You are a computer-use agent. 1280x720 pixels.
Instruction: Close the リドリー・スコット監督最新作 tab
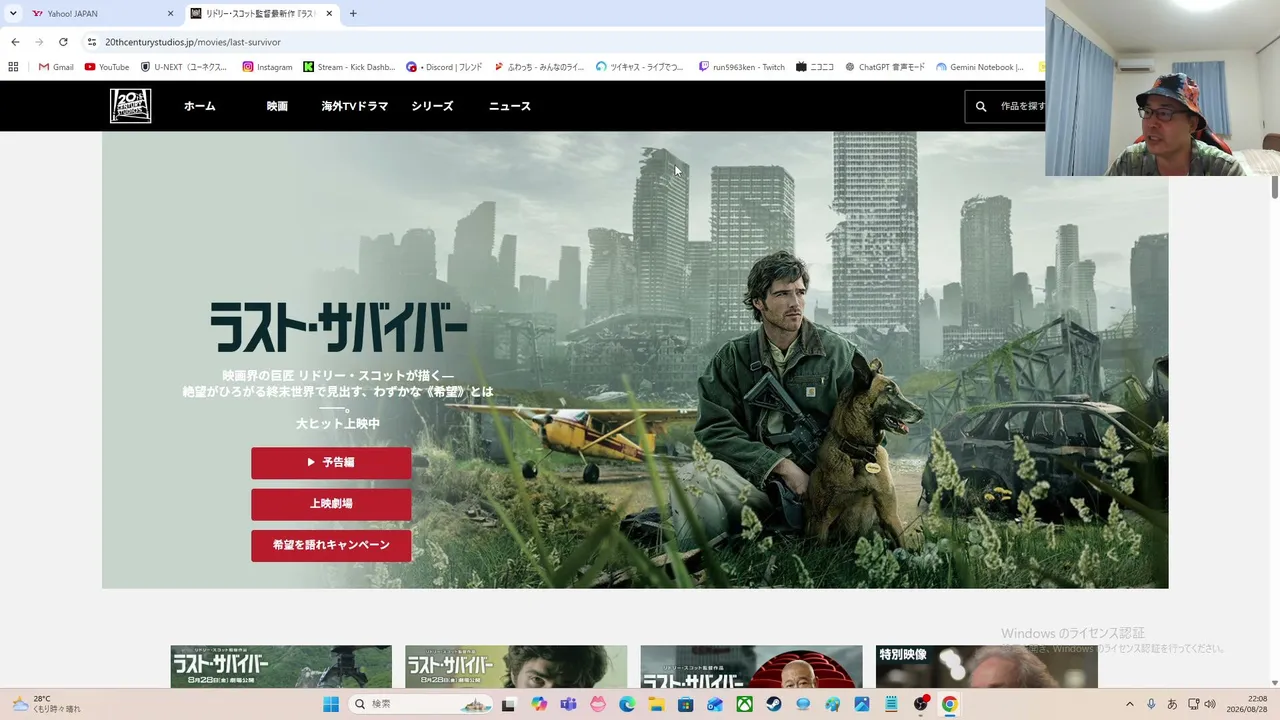[x=329, y=14]
